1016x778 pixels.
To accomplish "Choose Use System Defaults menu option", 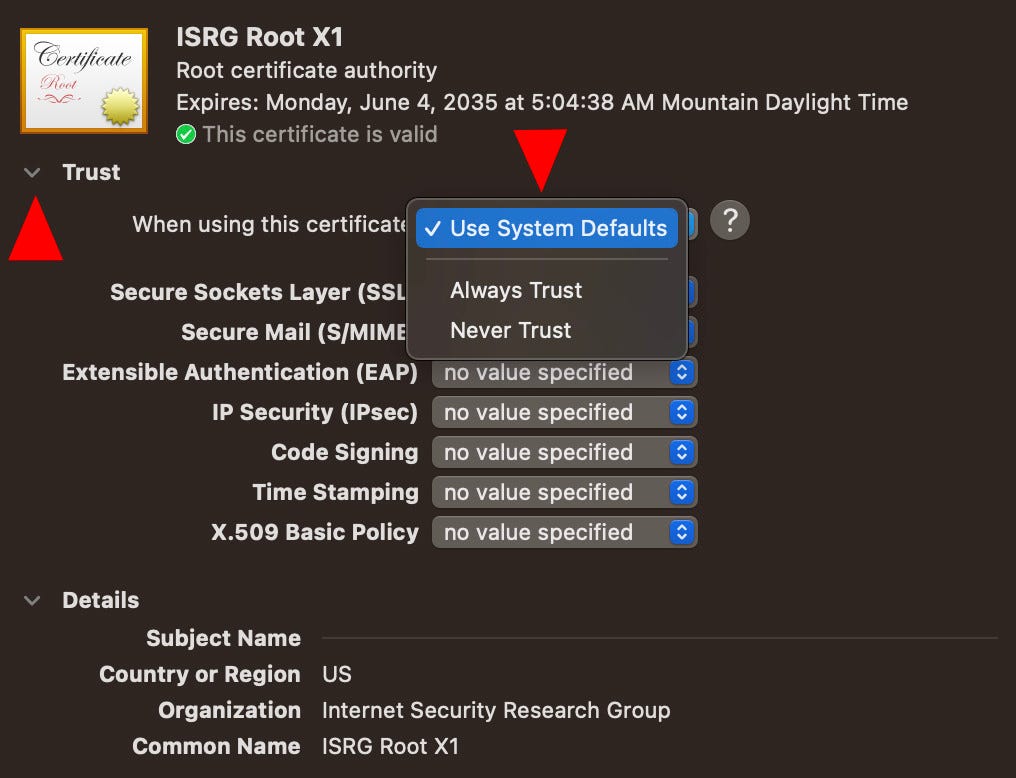I will pos(546,228).
